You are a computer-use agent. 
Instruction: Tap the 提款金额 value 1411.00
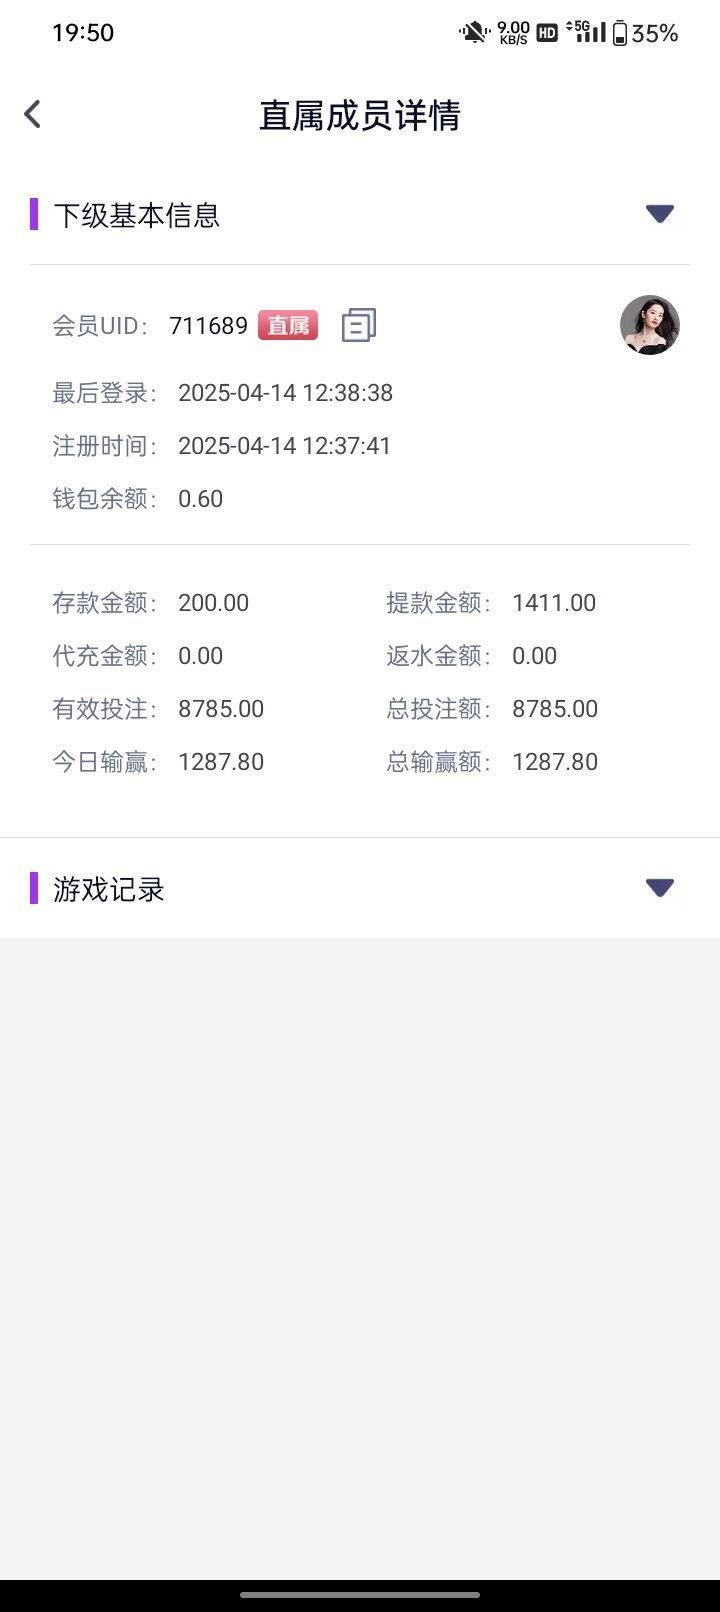pos(554,603)
